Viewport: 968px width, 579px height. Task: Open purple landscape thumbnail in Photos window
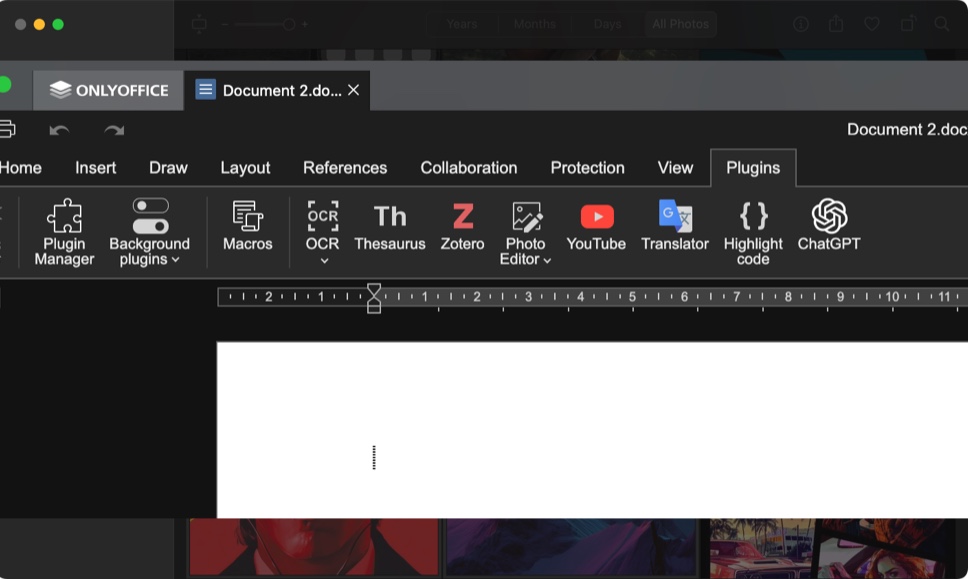[571, 547]
